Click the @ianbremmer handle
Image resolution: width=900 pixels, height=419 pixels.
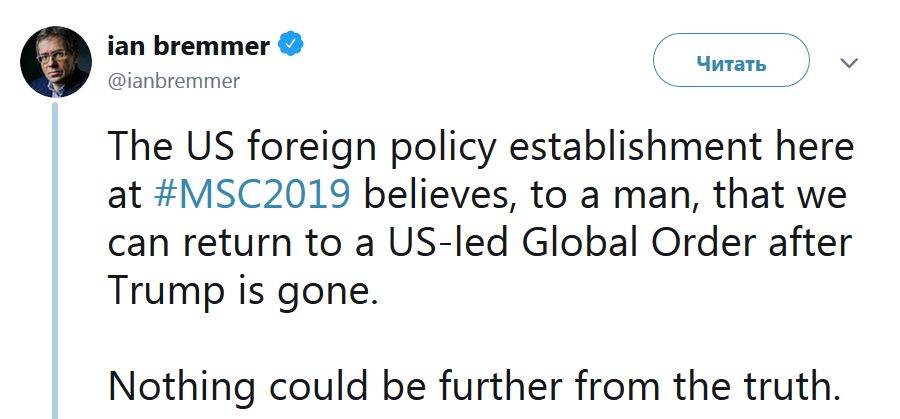(173, 81)
